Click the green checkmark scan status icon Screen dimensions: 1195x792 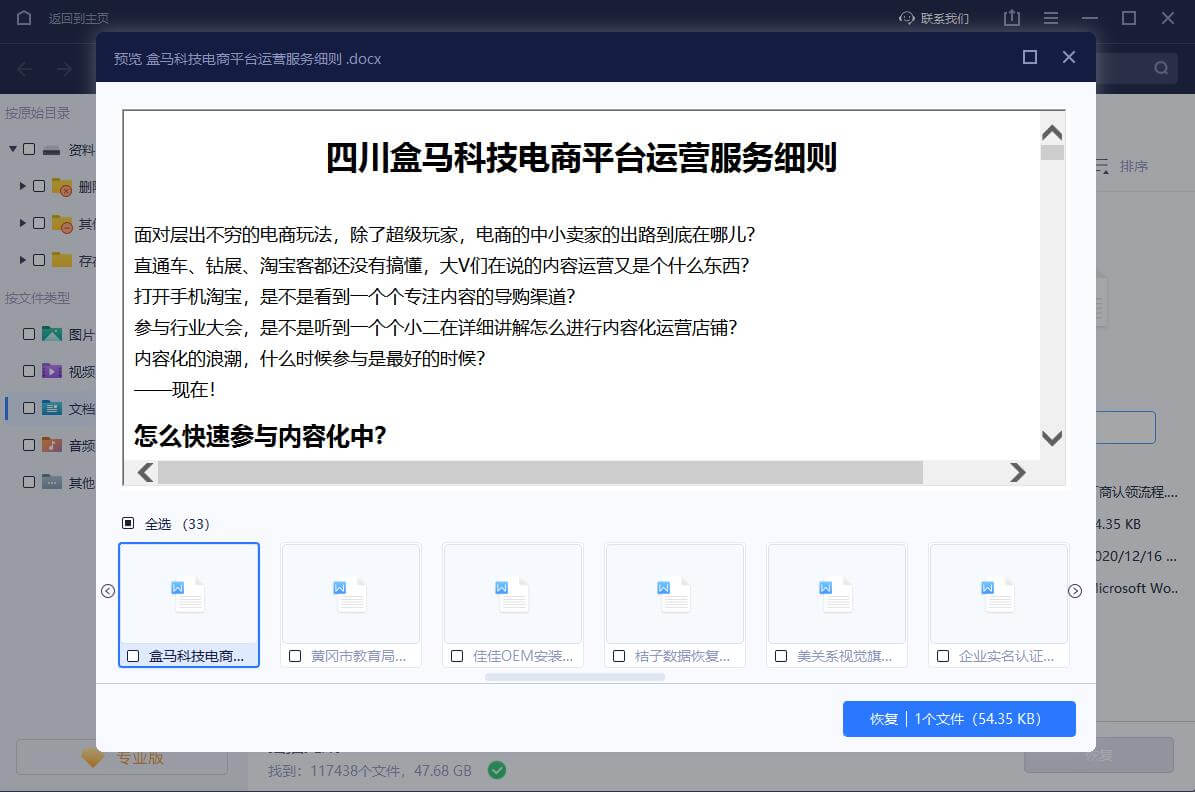[x=497, y=771]
